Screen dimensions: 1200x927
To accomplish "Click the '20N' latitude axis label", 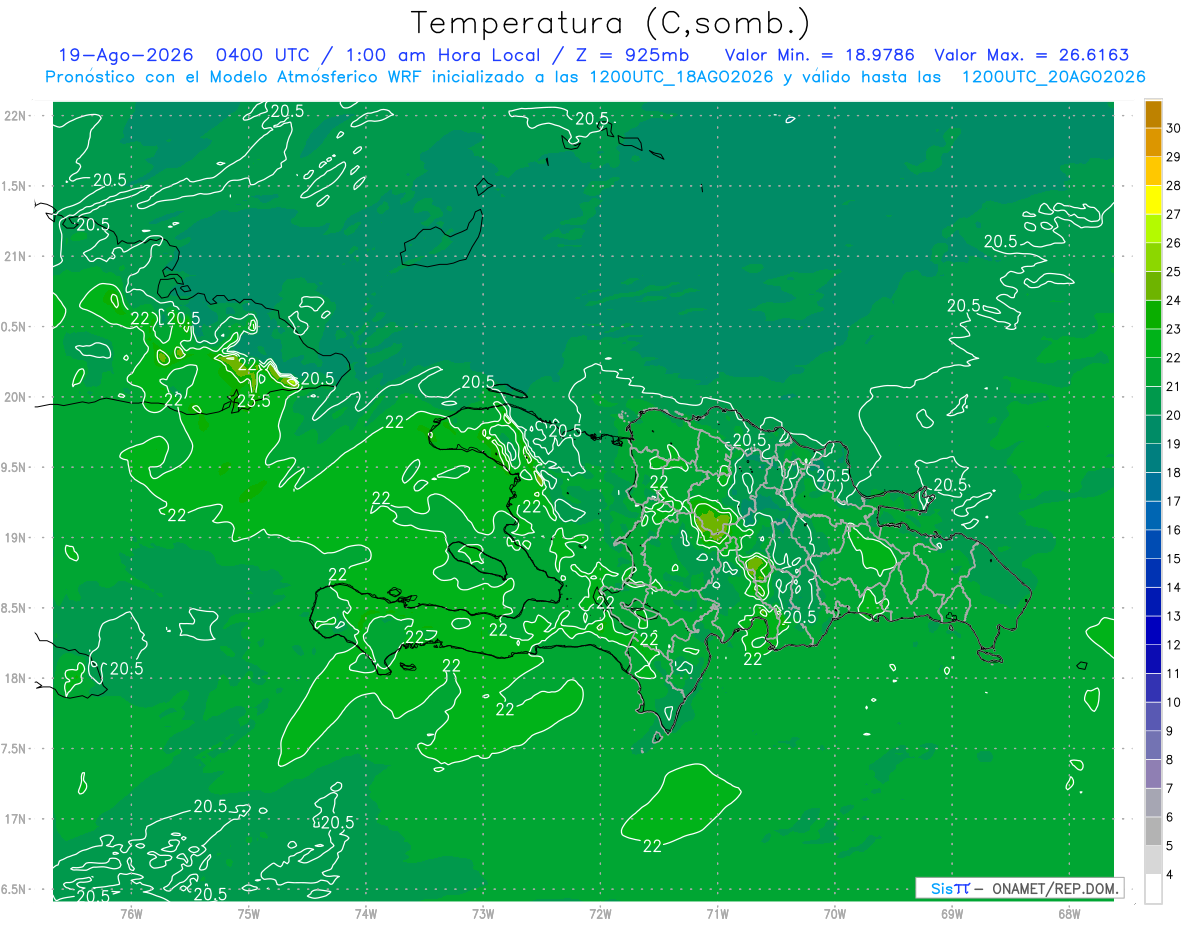I will pos(16,397).
